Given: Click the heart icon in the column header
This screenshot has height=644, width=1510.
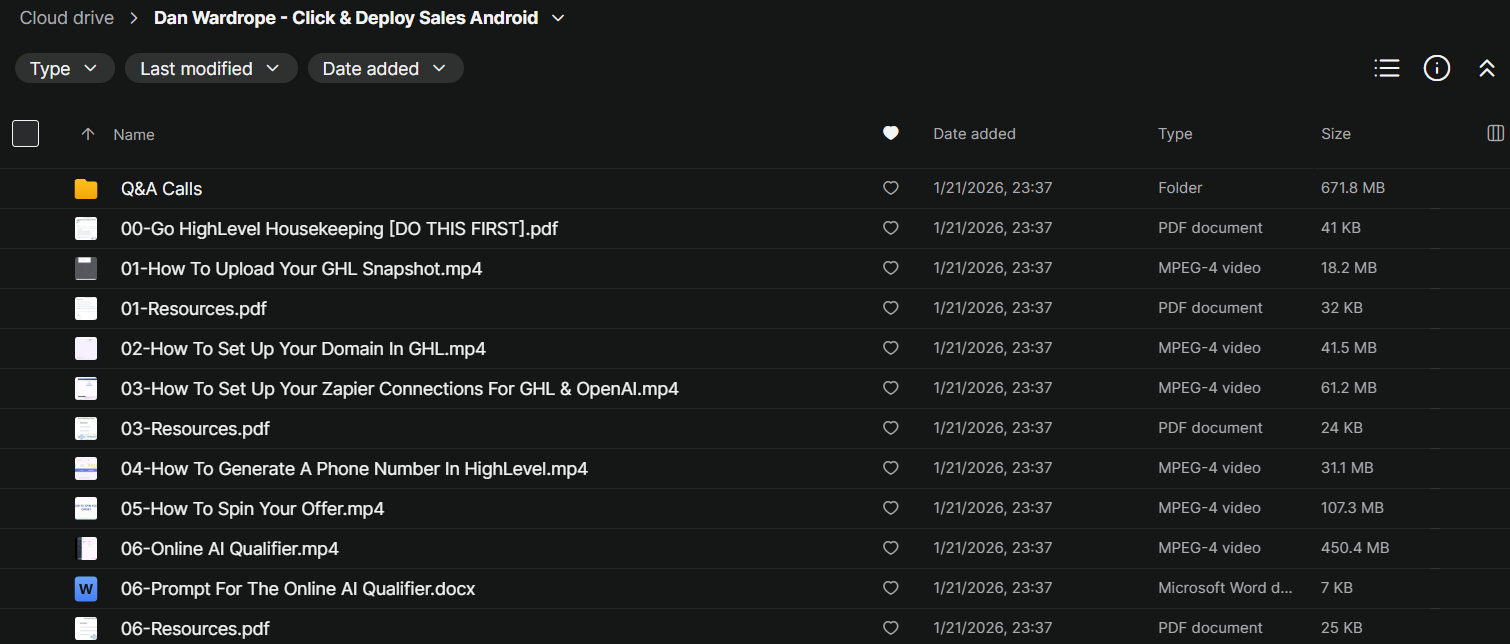Looking at the screenshot, I should [x=891, y=133].
